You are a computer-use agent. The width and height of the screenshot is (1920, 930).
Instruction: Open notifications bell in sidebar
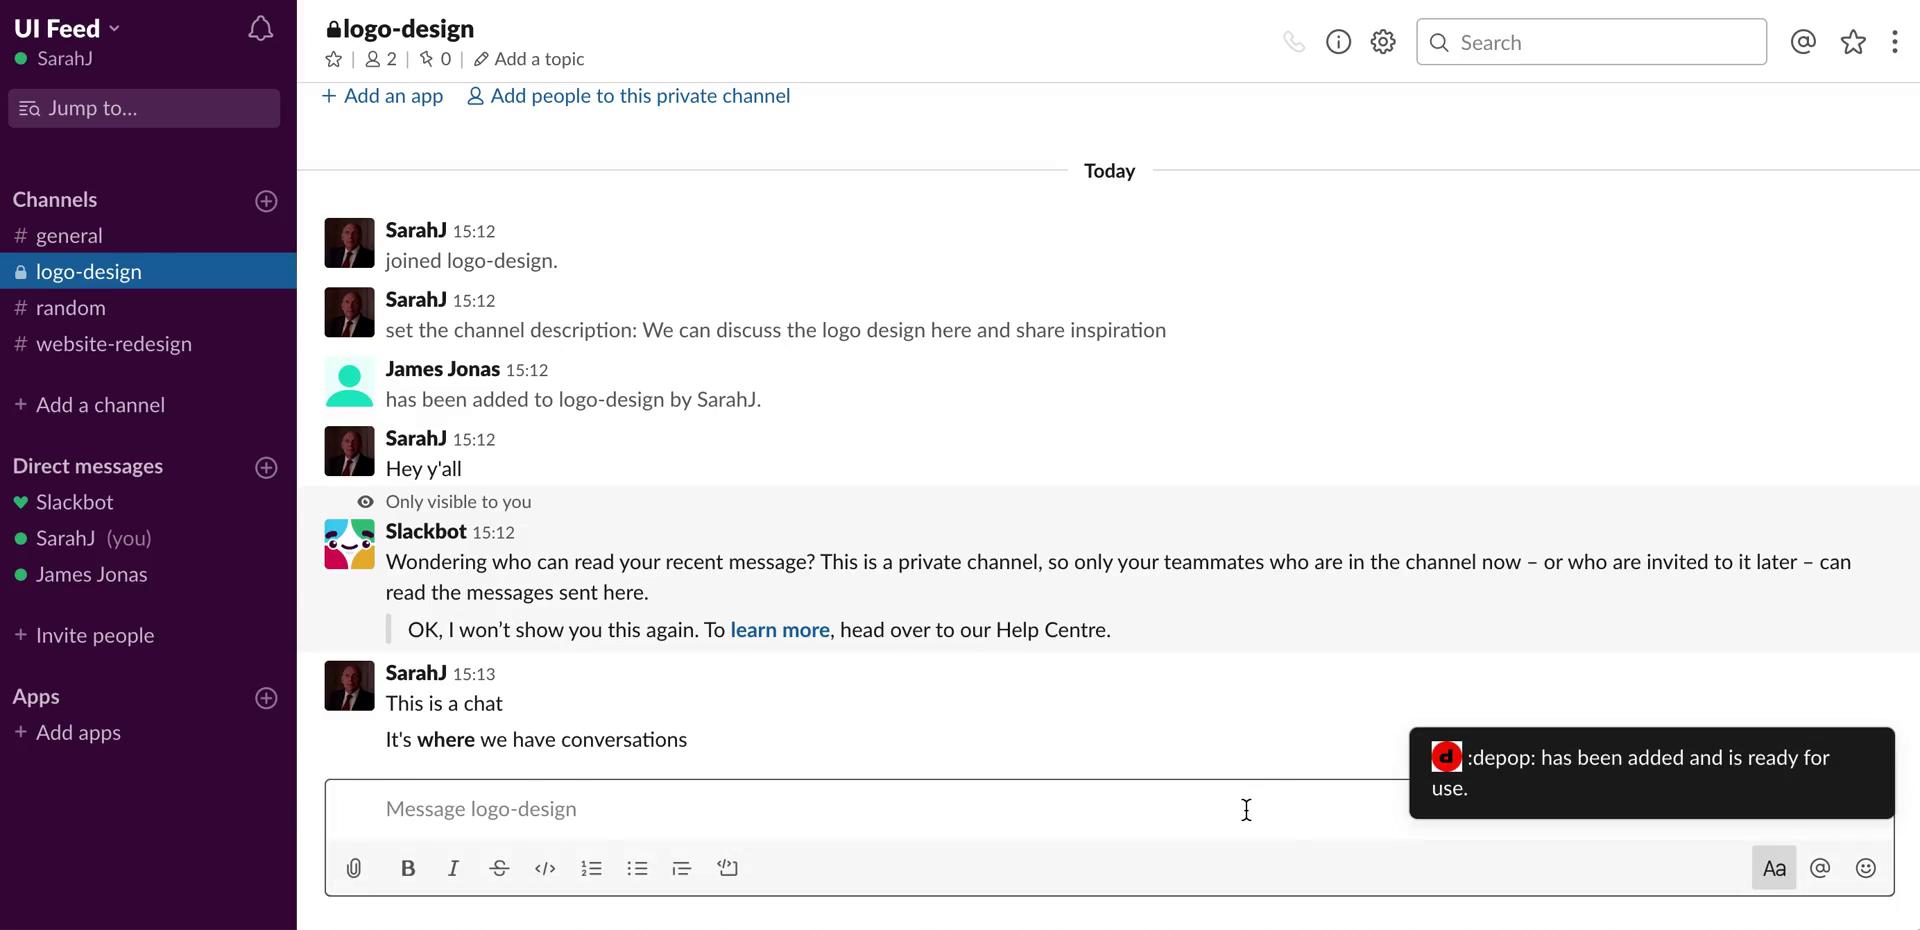pyautogui.click(x=260, y=29)
